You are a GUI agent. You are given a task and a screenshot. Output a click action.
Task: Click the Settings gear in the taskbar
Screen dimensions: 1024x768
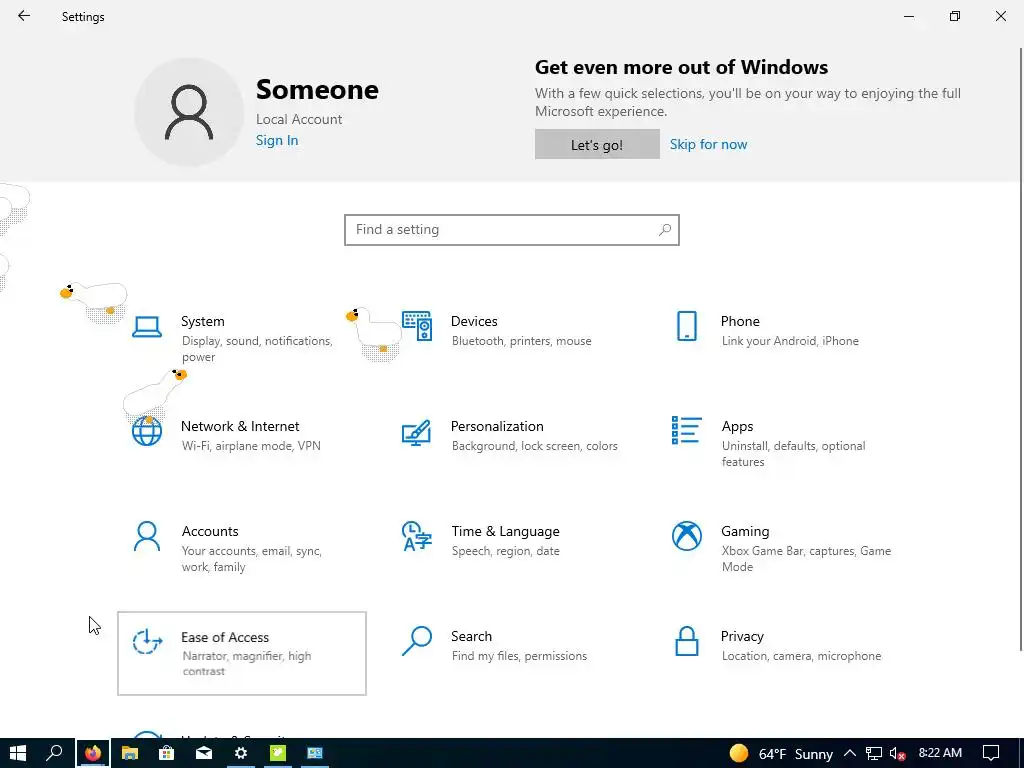[x=241, y=753]
